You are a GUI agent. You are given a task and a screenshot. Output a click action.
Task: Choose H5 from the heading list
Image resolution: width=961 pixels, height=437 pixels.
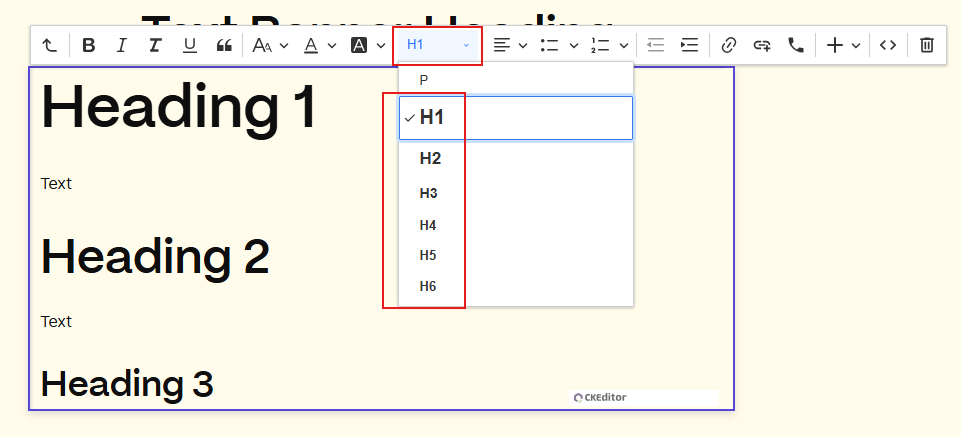[x=515, y=256]
